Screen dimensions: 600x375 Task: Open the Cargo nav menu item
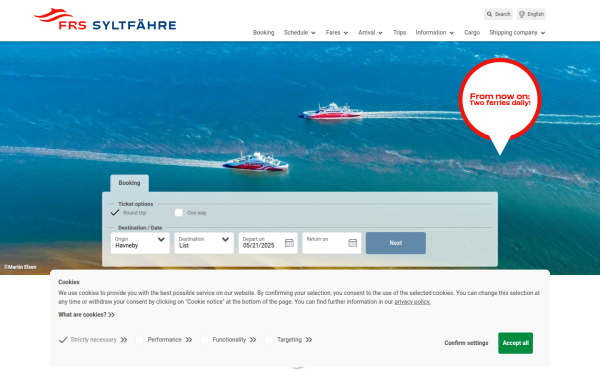tap(472, 33)
